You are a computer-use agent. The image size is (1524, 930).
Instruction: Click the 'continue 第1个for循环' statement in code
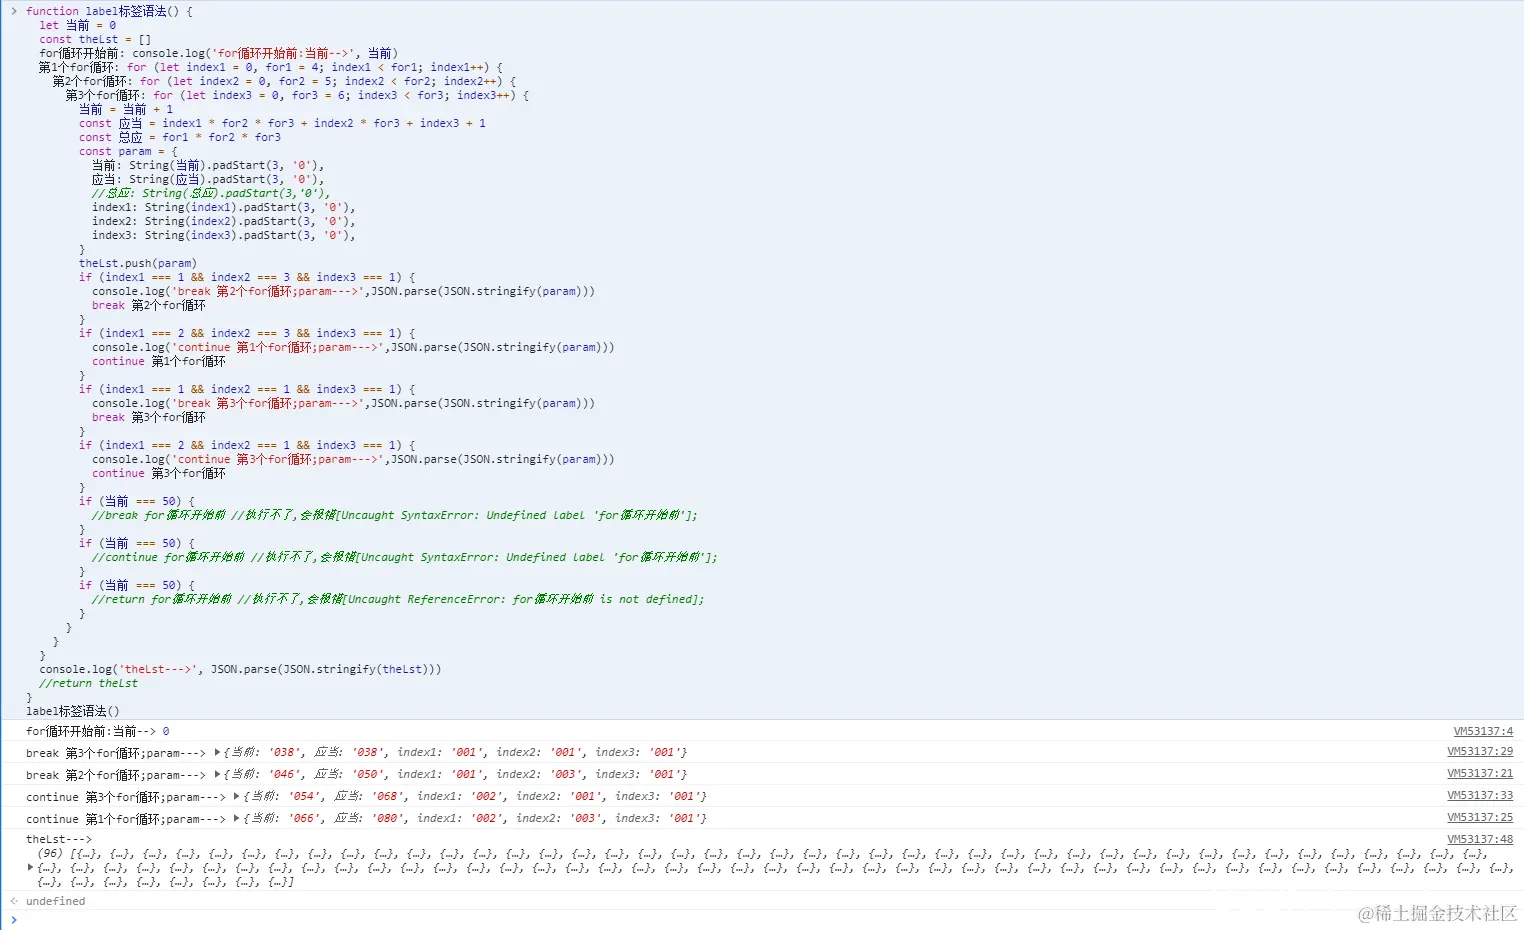(x=158, y=361)
